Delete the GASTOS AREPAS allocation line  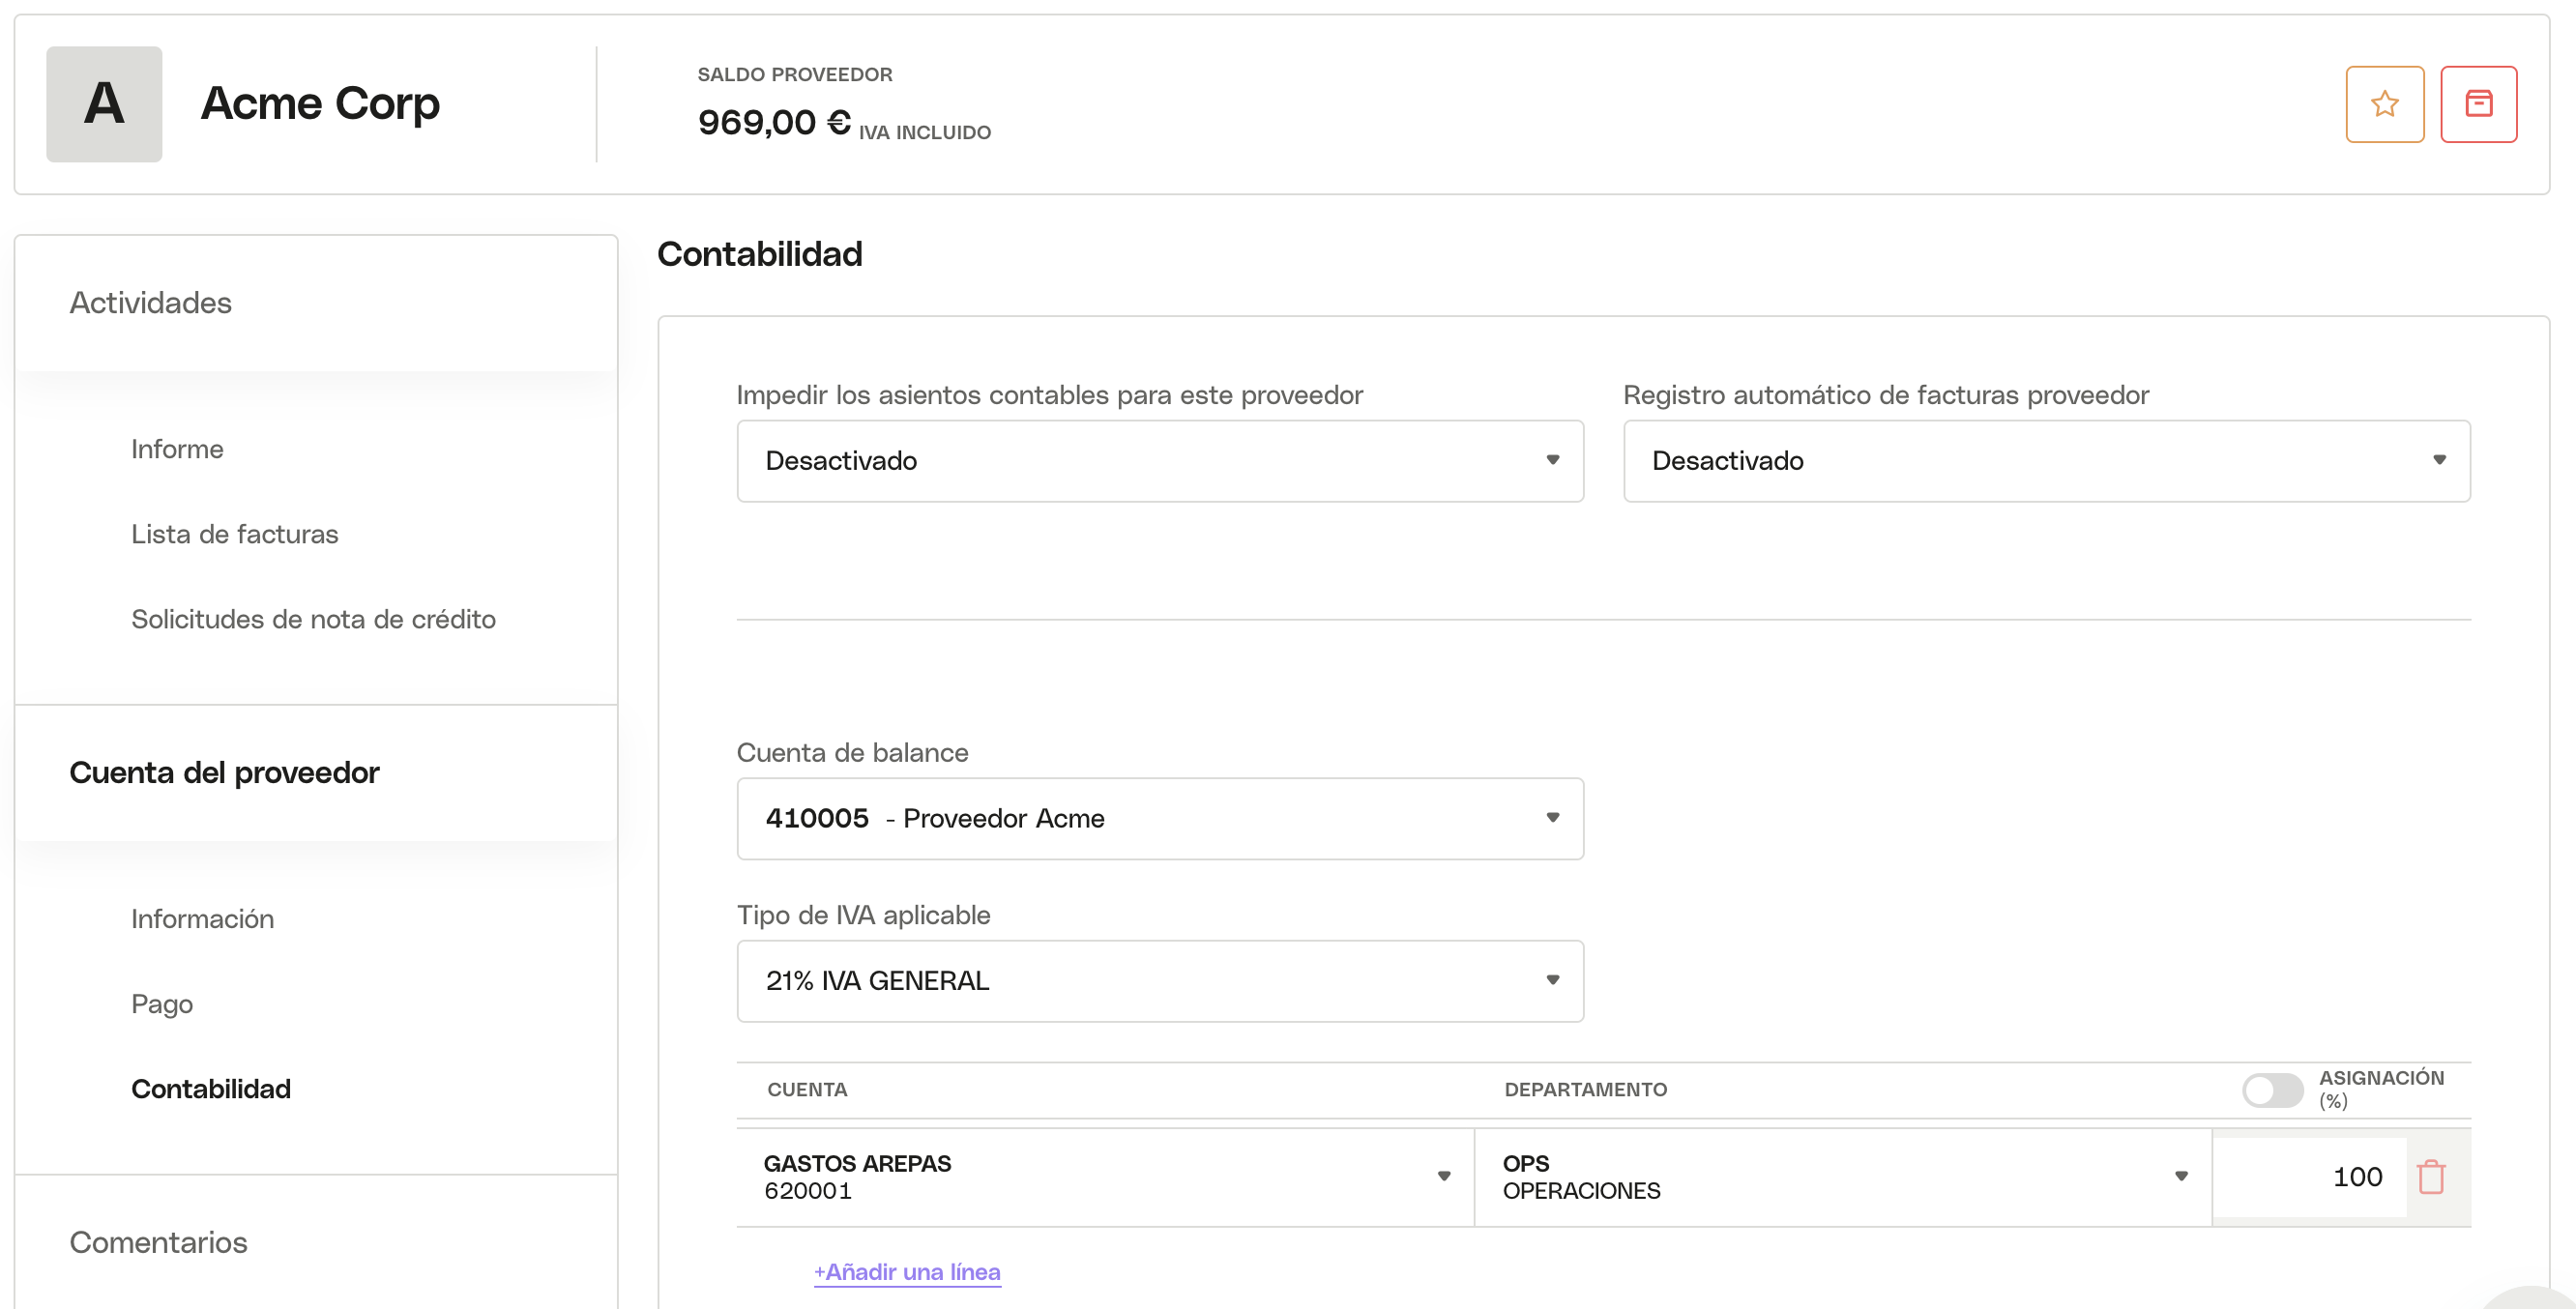(x=2431, y=1177)
